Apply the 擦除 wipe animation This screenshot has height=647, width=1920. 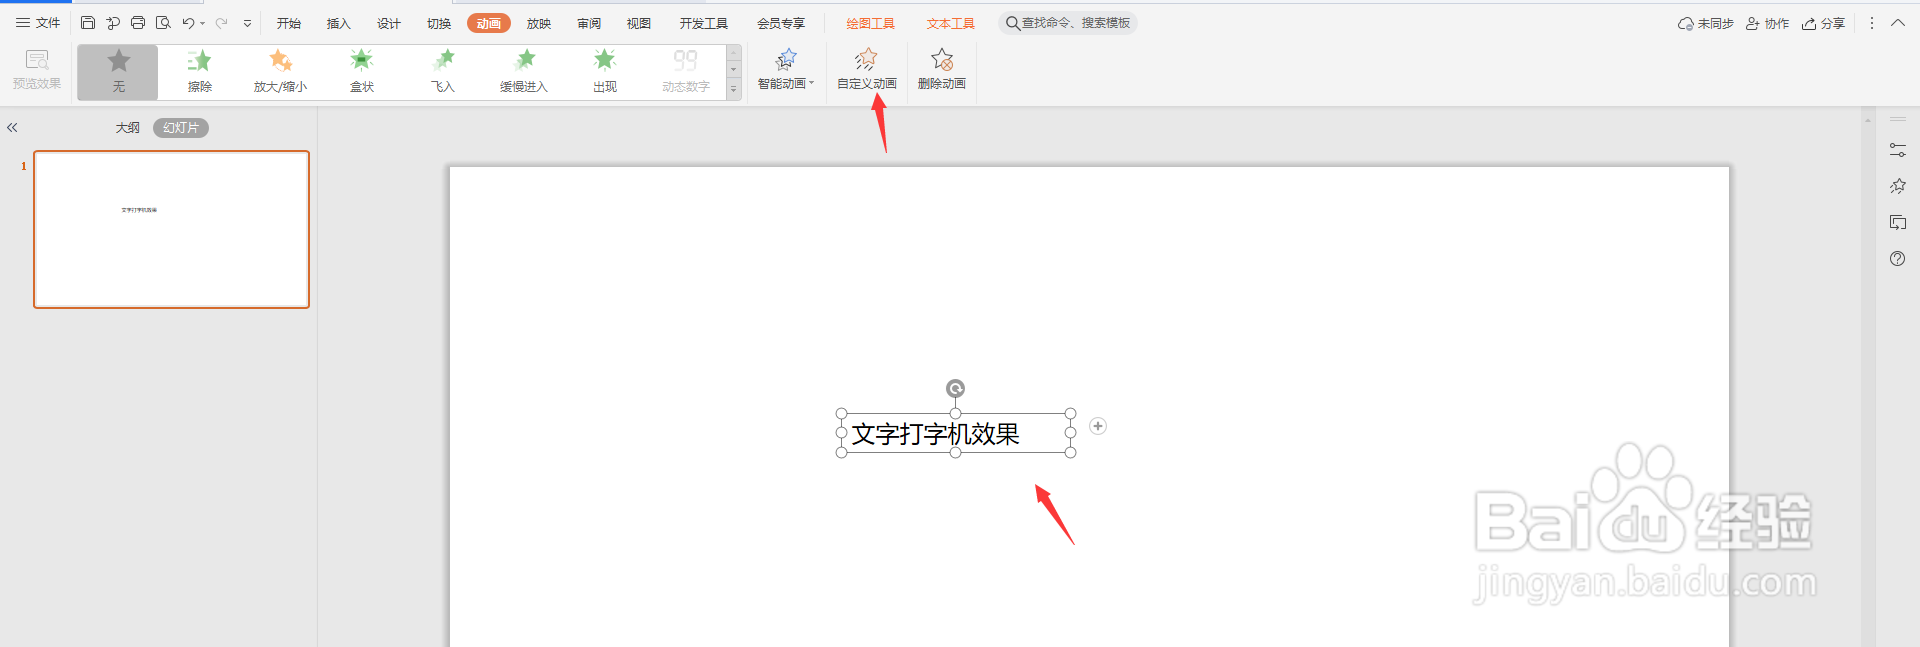pos(200,72)
